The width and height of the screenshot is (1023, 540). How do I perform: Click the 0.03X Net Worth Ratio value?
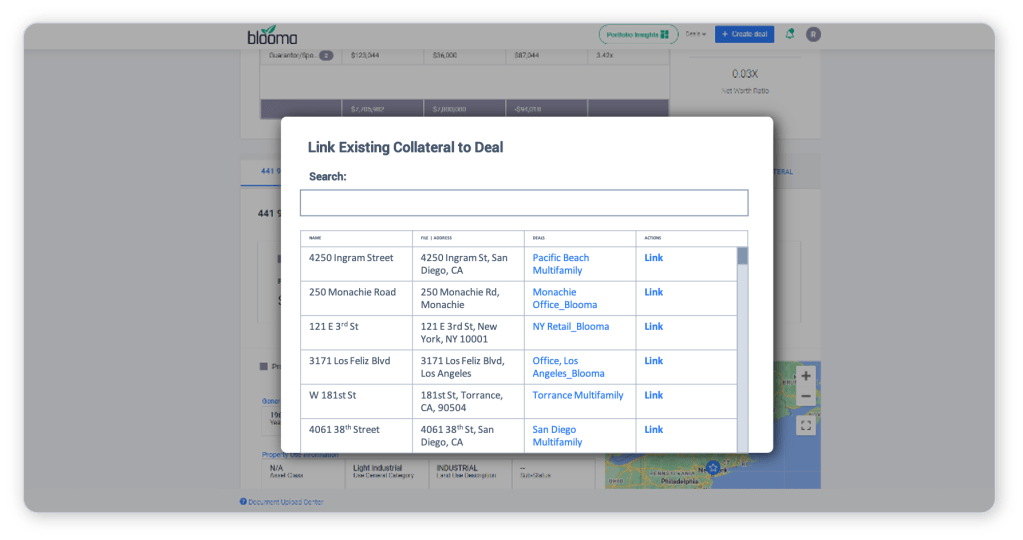pos(744,74)
